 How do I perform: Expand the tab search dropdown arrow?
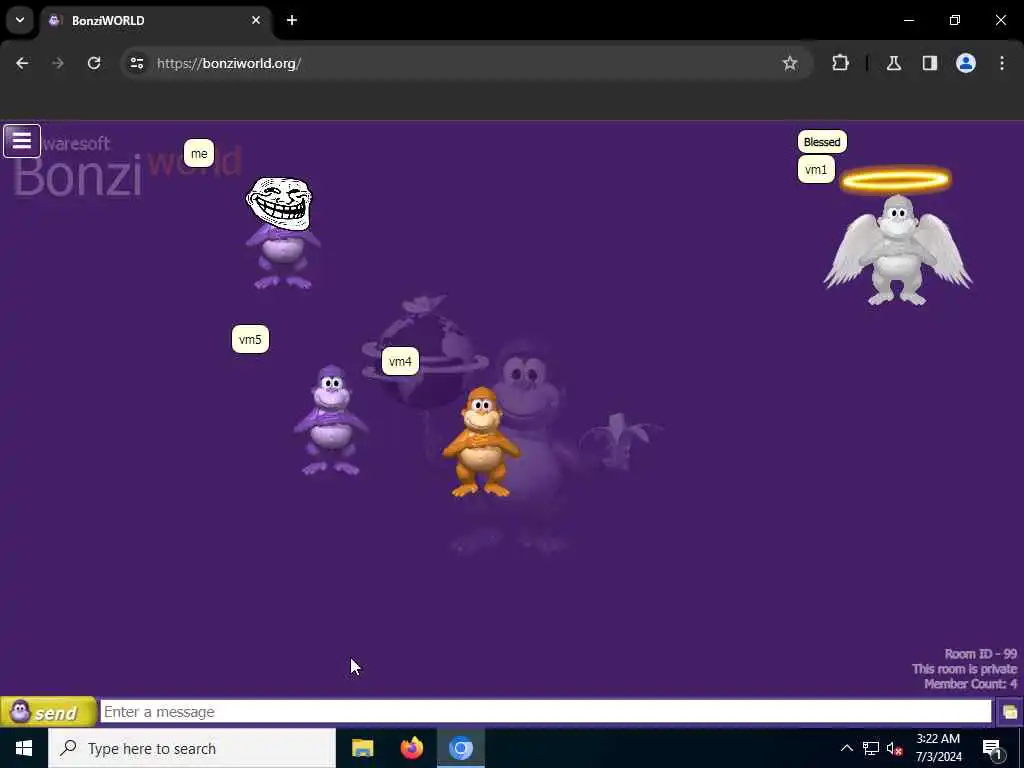pos(20,20)
